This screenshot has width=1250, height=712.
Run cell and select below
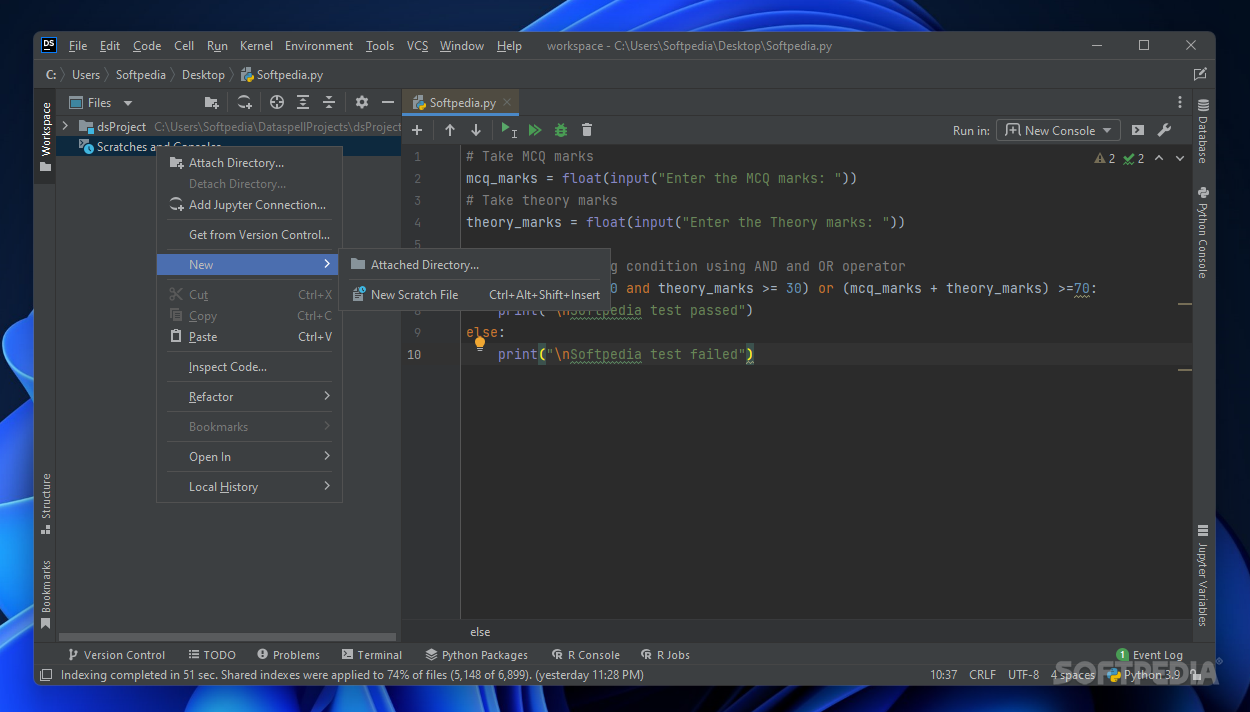509,130
